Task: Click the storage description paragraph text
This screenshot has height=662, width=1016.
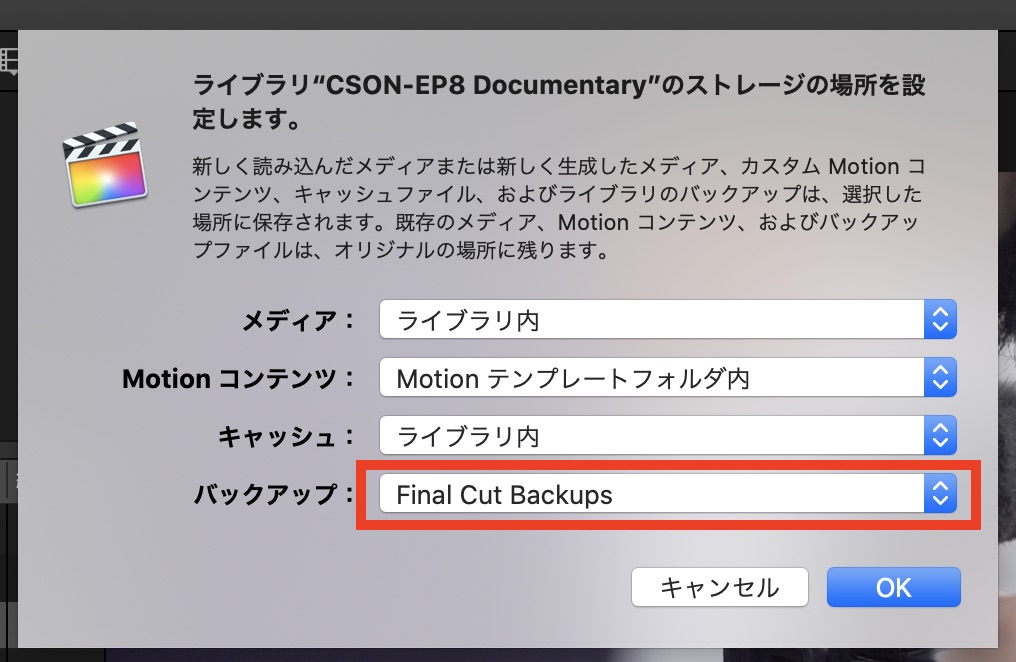Action: pos(558,208)
